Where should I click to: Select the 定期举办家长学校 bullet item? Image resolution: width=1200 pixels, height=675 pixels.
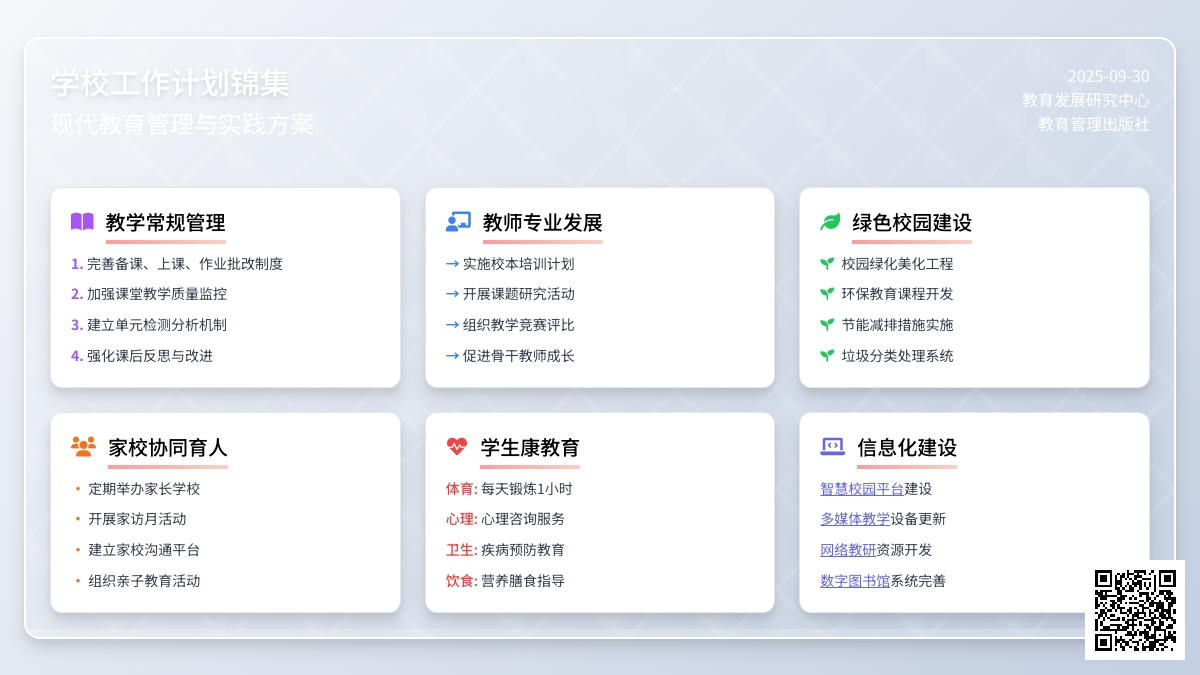click(x=144, y=489)
